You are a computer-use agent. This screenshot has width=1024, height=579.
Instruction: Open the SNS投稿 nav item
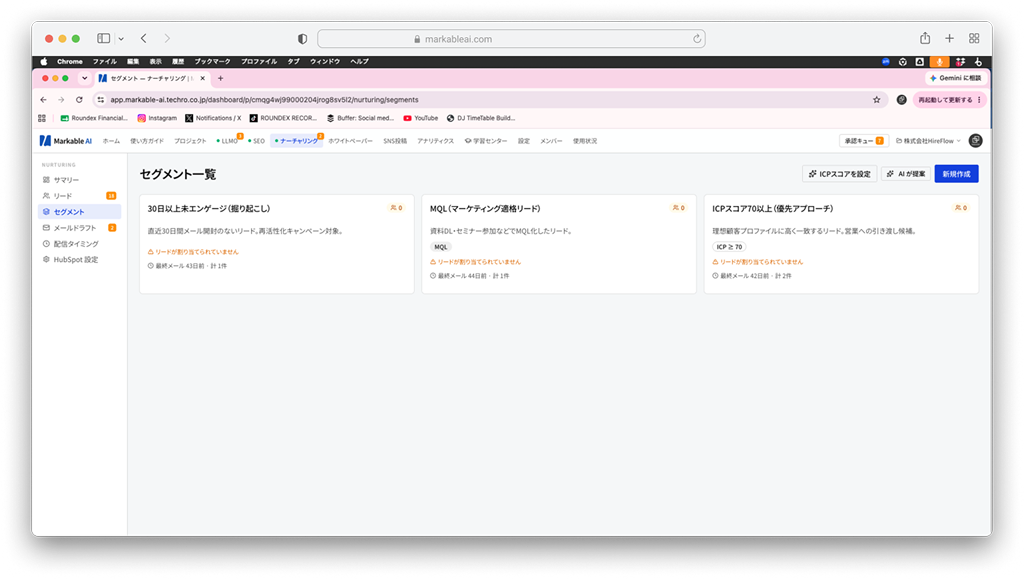[x=395, y=141]
